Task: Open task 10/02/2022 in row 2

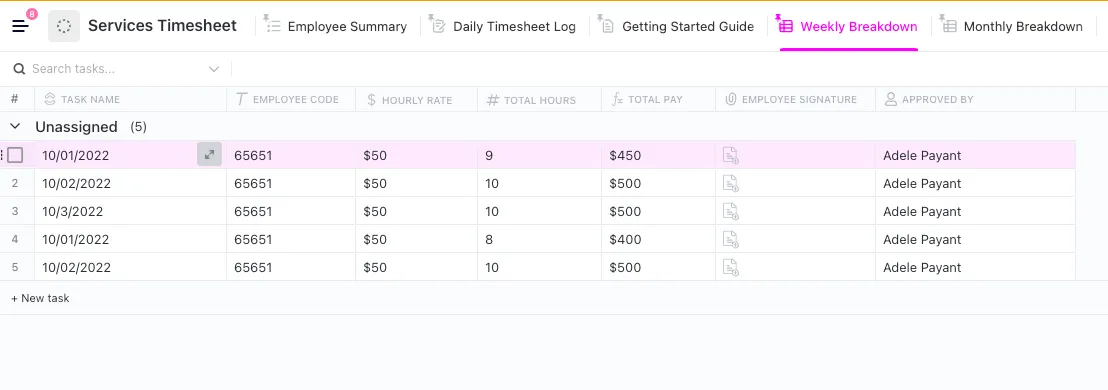Action: (76, 184)
